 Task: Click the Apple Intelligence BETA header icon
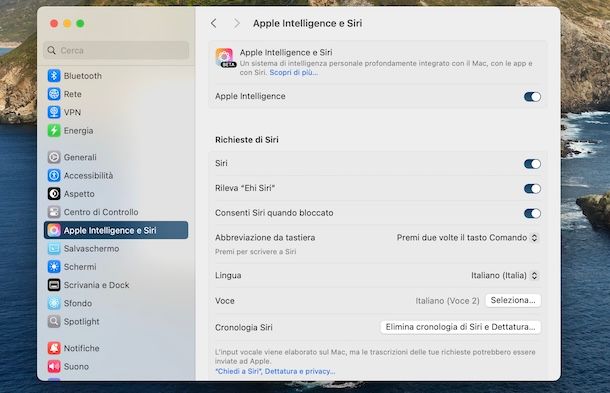pos(225,58)
